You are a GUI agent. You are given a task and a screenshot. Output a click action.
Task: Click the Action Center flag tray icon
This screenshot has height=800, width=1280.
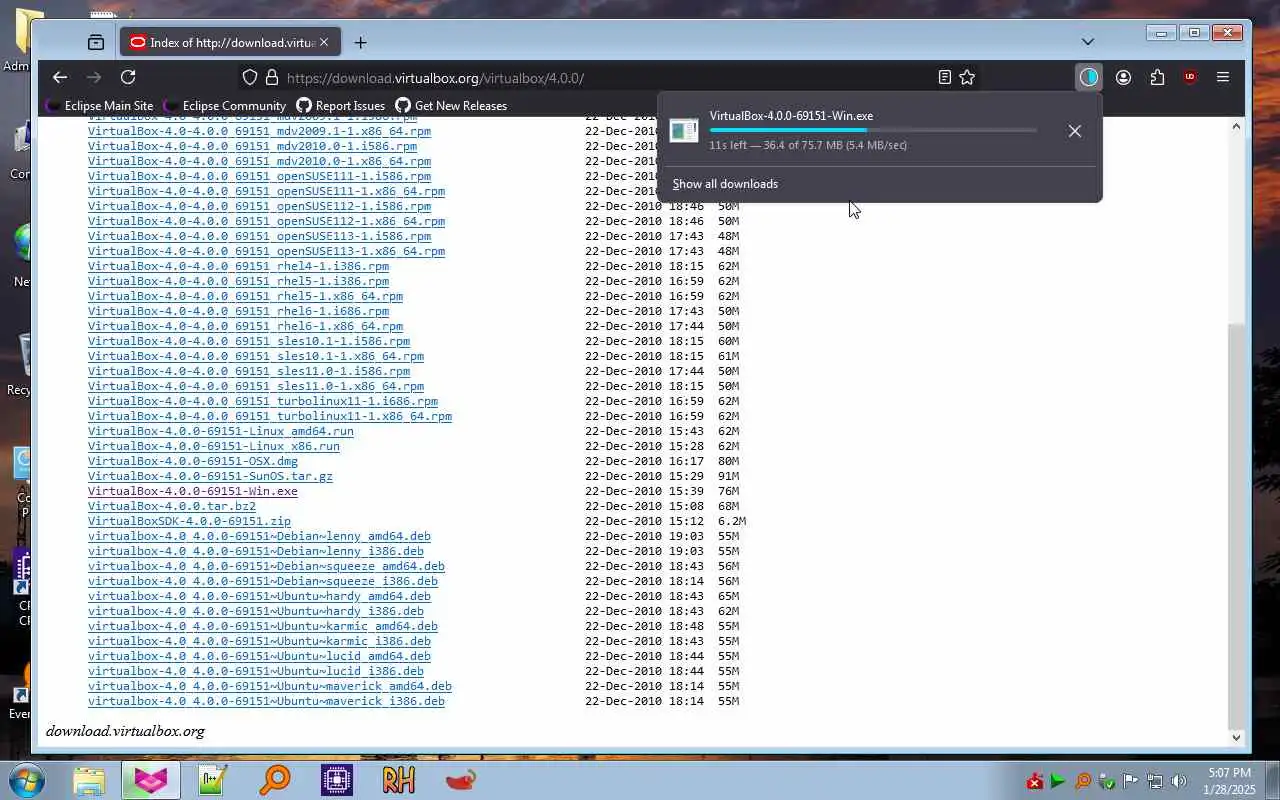tap(1130, 781)
